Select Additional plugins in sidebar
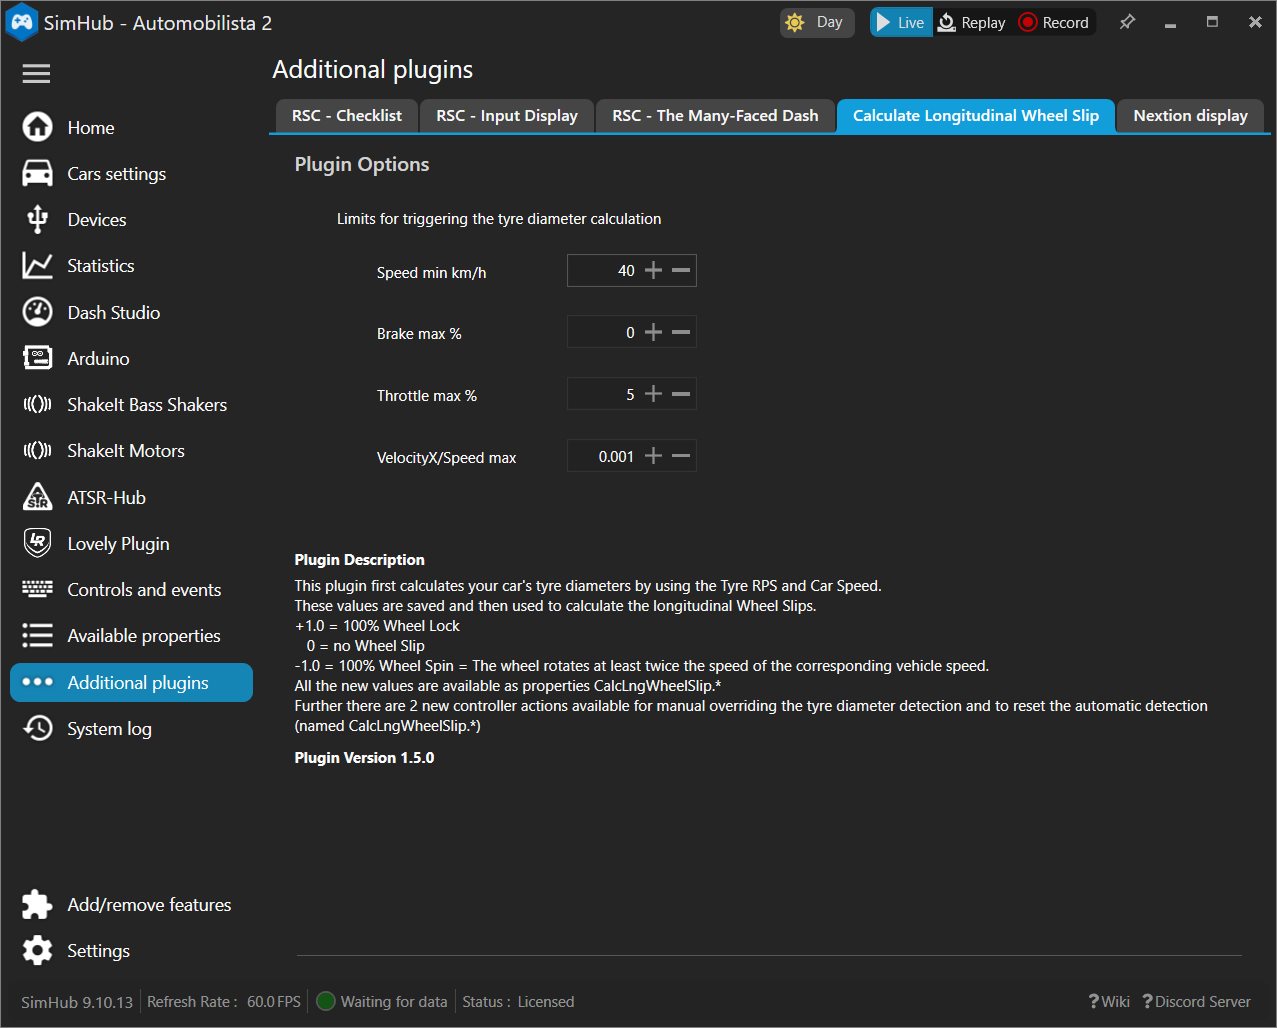The image size is (1277, 1028). (x=131, y=682)
